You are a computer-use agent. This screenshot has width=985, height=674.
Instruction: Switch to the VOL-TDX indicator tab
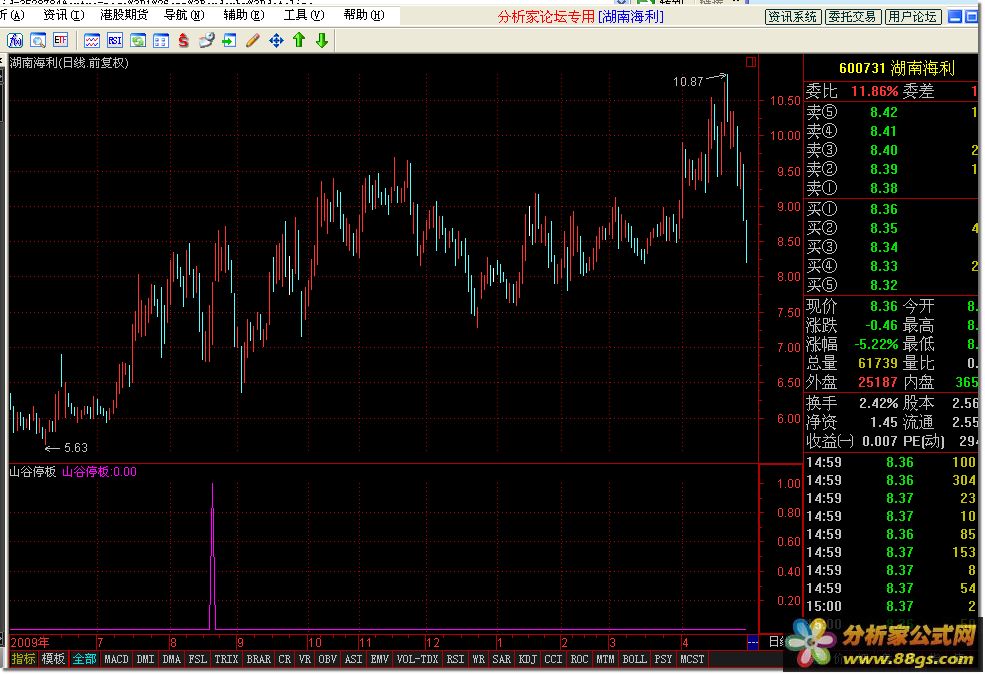point(418,659)
